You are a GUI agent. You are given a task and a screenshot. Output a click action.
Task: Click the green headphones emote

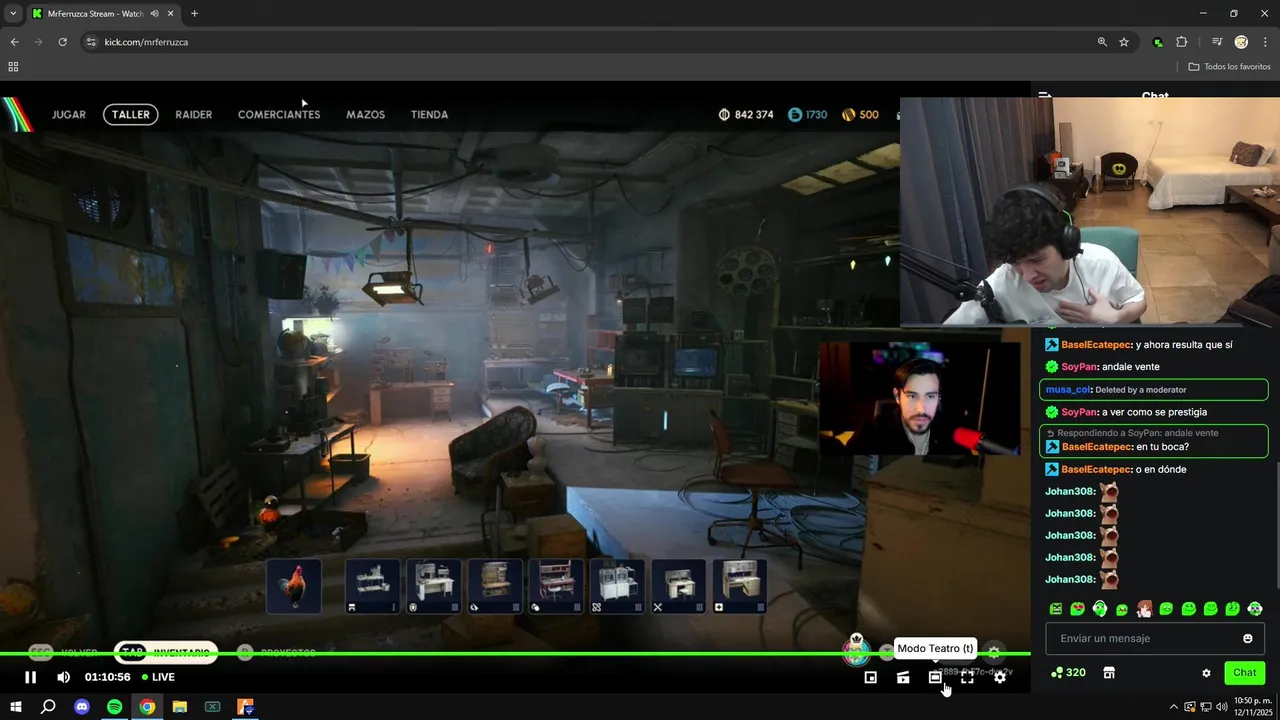1100,609
